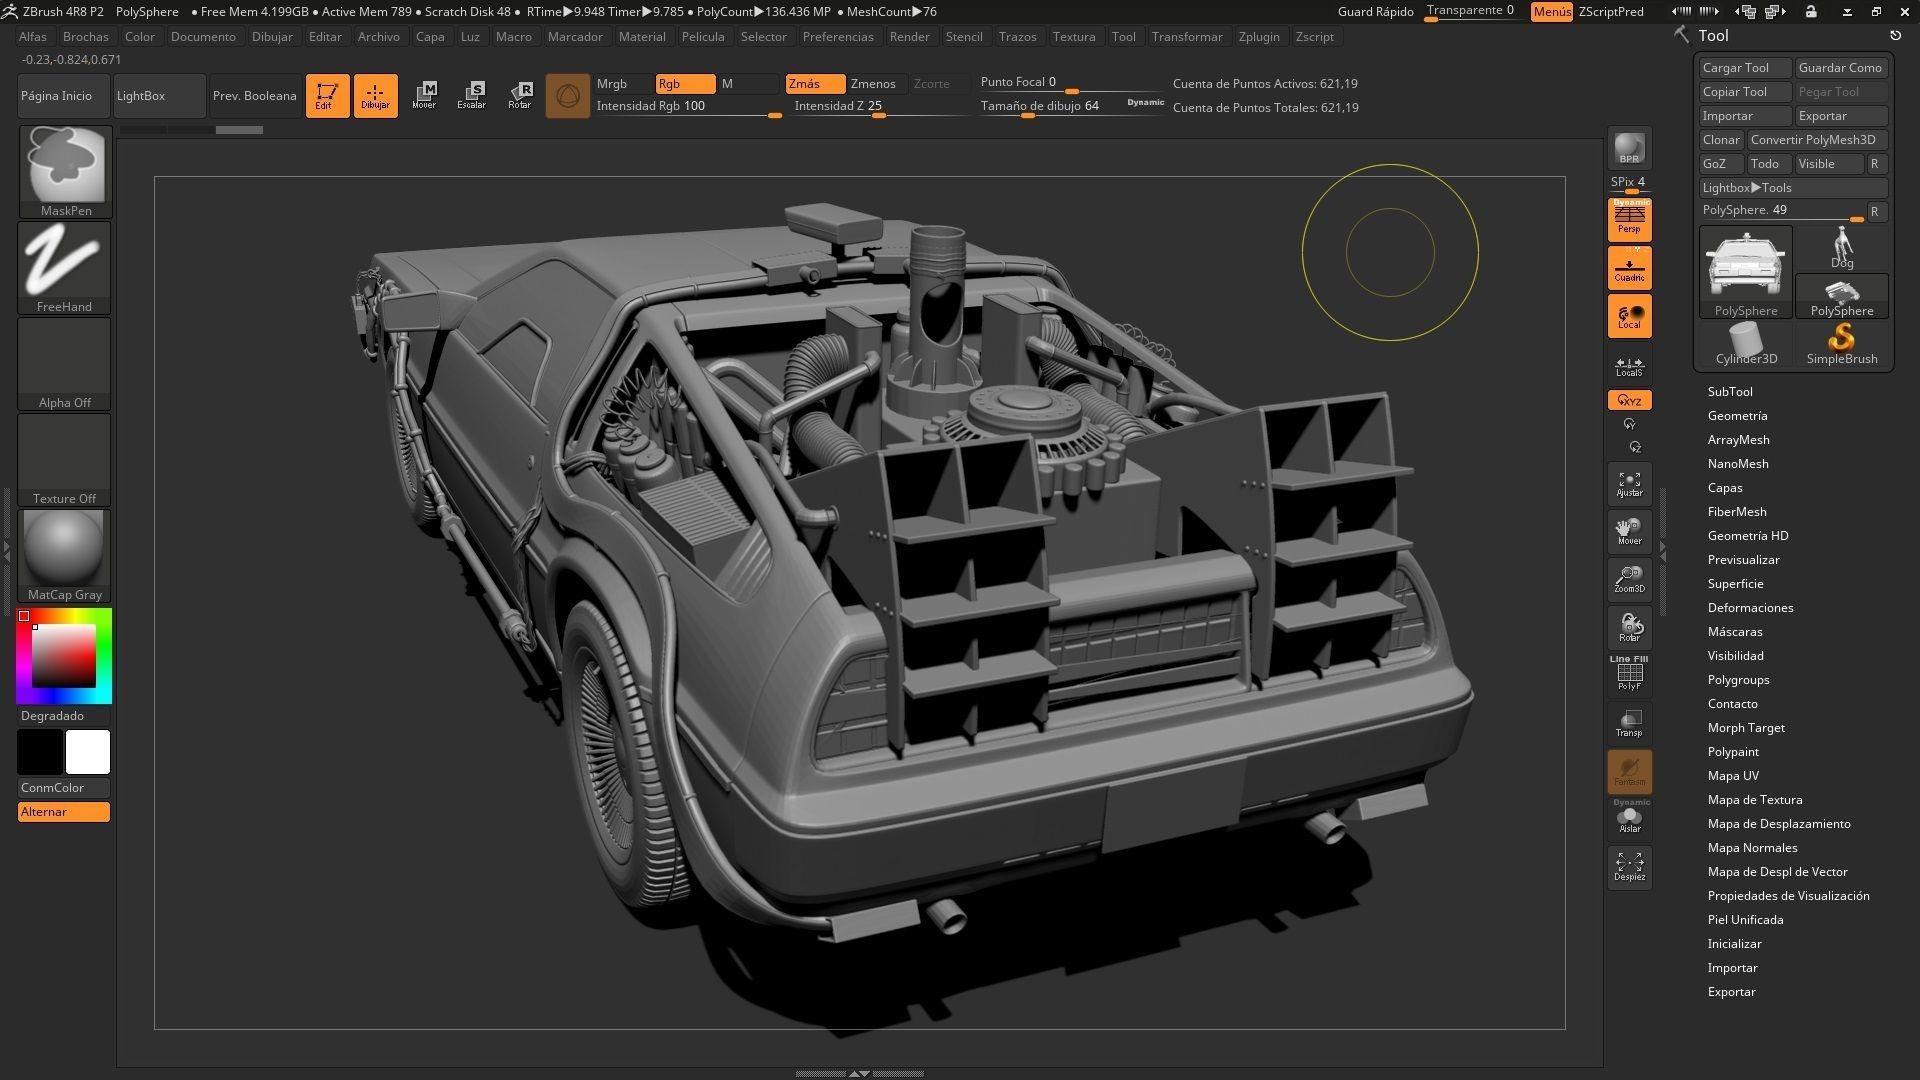Render with the BPR button
The width and height of the screenshot is (1920, 1080).
(1630, 149)
